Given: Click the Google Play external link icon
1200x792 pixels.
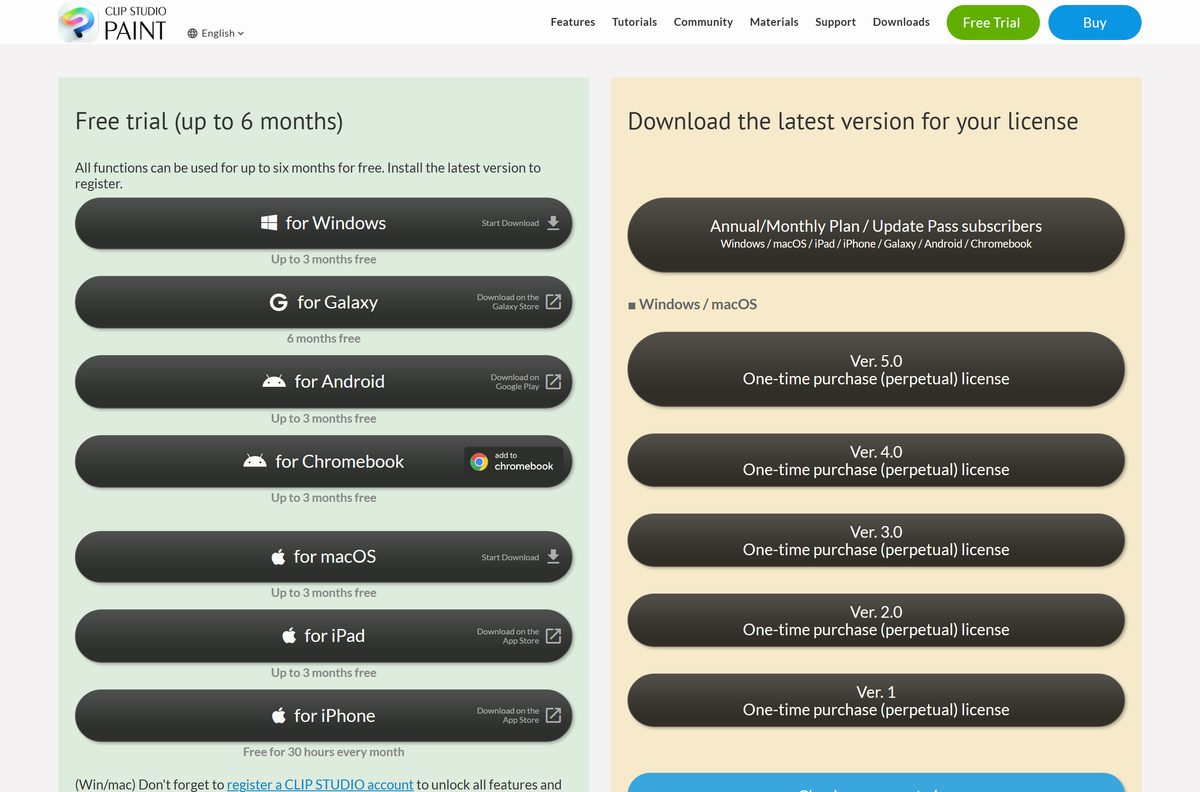Looking at the screenshot, I should click(x=553, y=381).
